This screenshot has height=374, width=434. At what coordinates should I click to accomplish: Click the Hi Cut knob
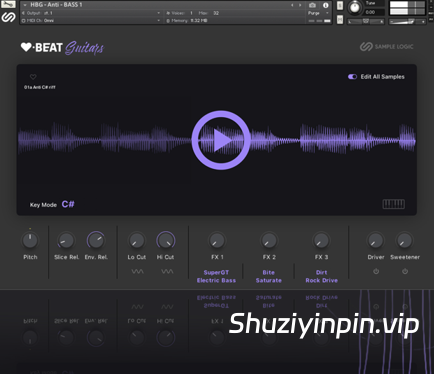(x=166, y=241)
